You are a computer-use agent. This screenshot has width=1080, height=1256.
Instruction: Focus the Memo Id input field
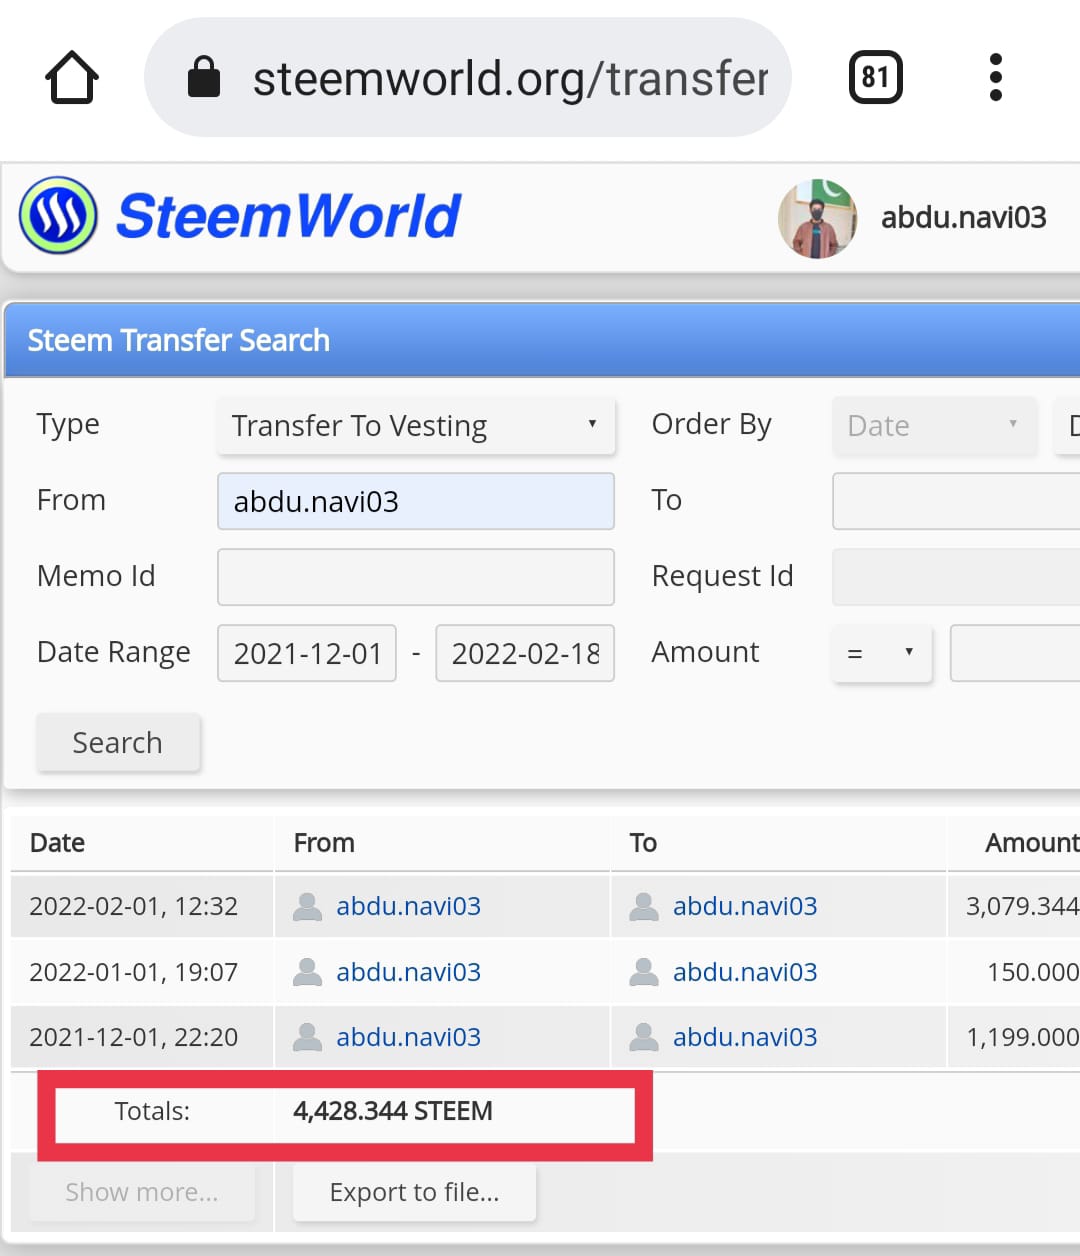(x=416, y=577)
